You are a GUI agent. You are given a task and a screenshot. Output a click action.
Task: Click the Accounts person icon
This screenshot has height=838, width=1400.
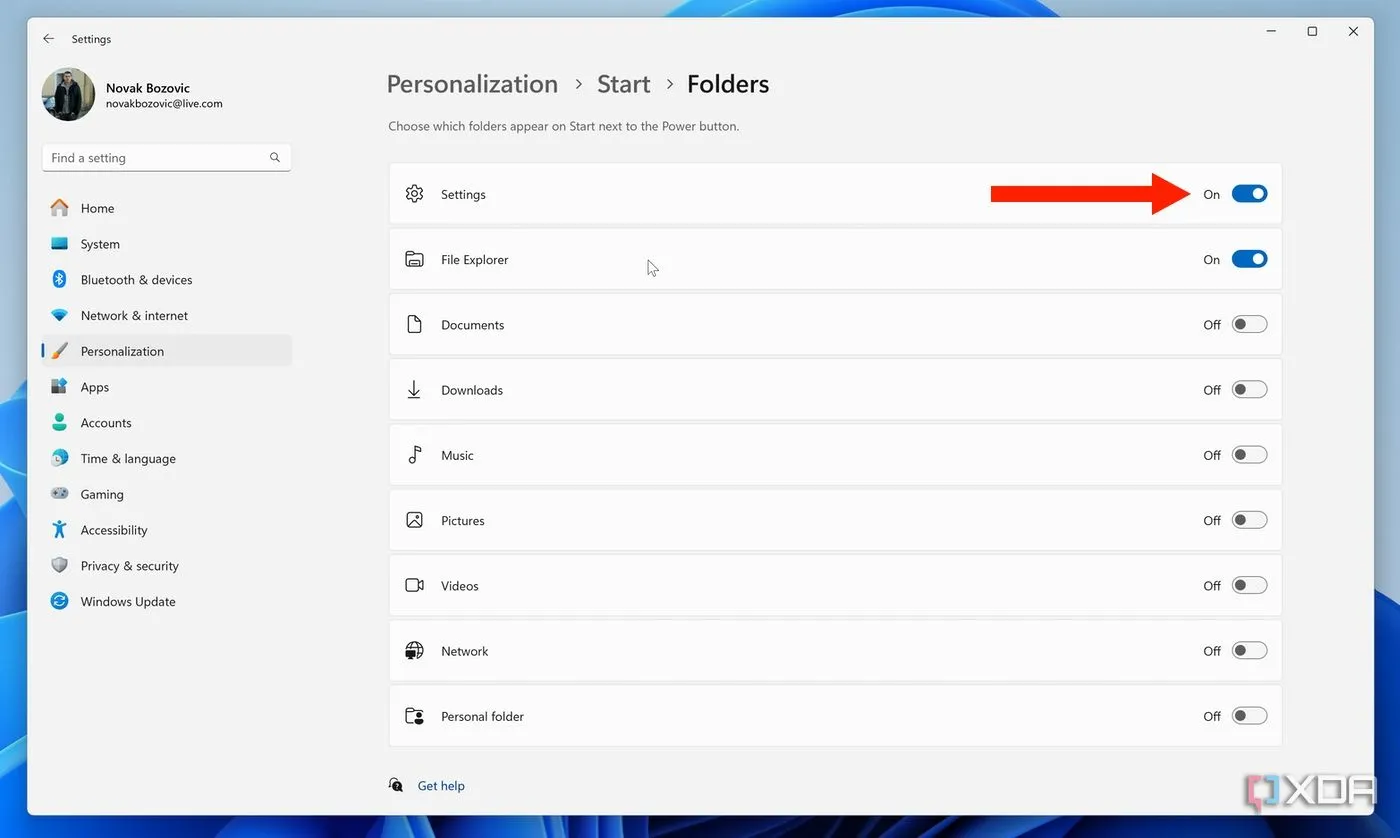[60, 423]
